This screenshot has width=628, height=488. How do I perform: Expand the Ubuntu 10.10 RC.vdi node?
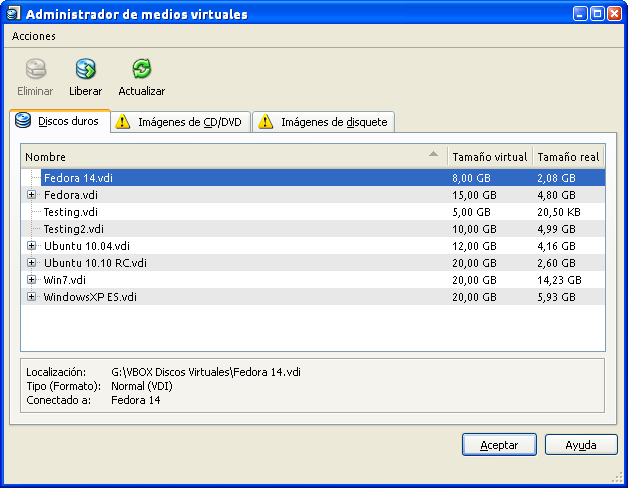(x=31, y=263)
